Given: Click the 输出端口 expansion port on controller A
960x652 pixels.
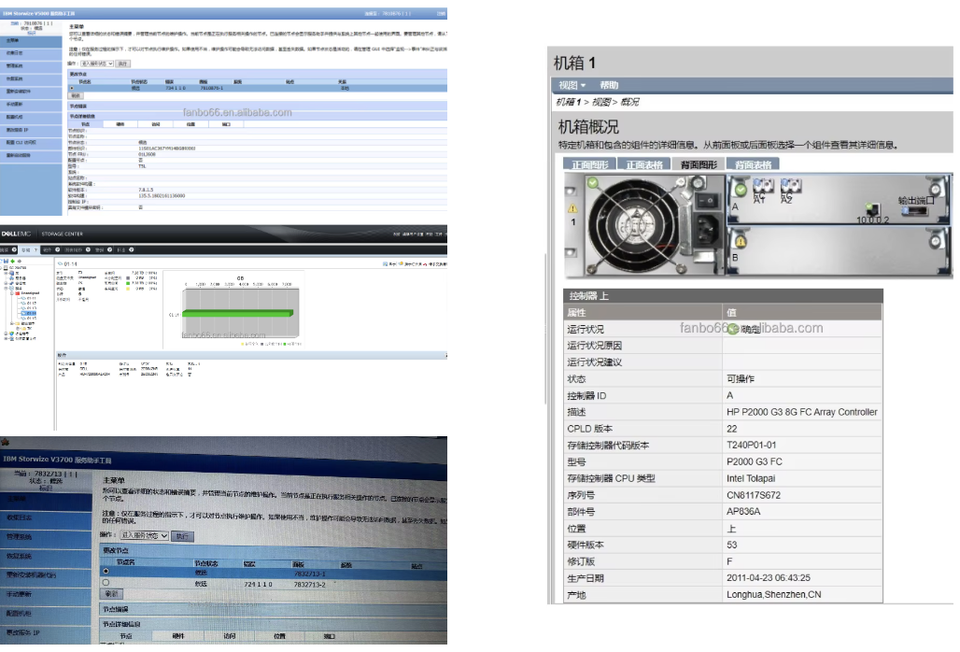Looking at the screenshot, I should tap(915, 211).
